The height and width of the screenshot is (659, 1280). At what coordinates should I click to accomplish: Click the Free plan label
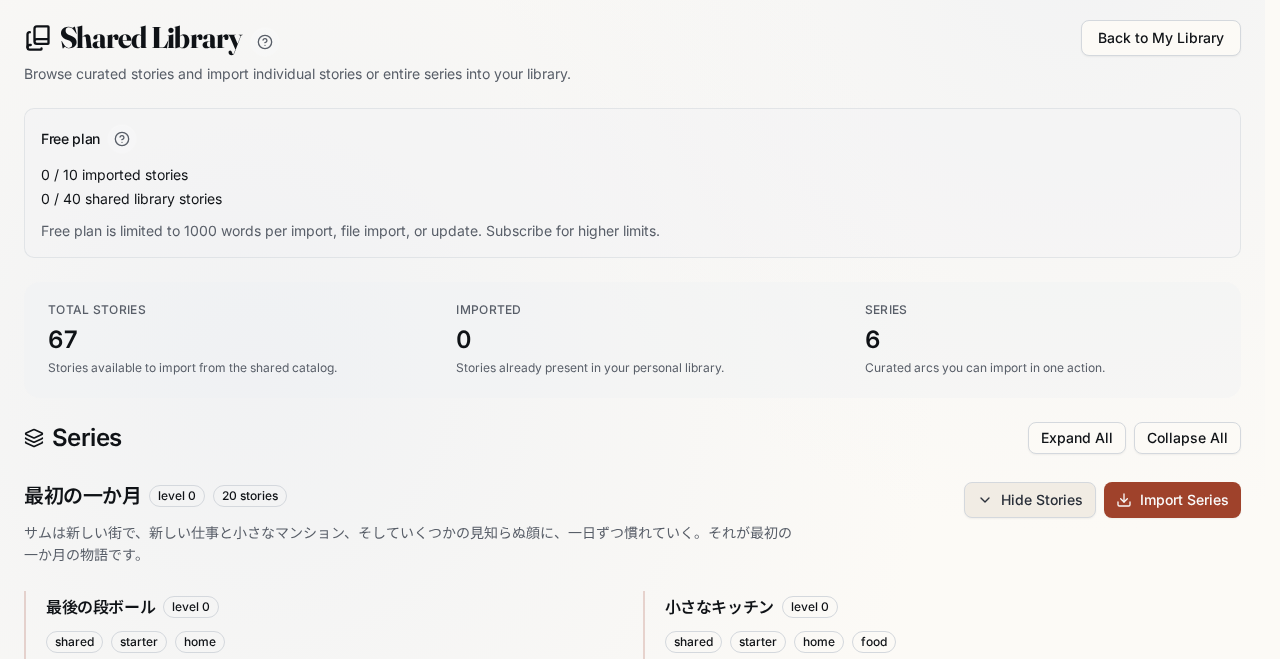click(x=71, y=139)
